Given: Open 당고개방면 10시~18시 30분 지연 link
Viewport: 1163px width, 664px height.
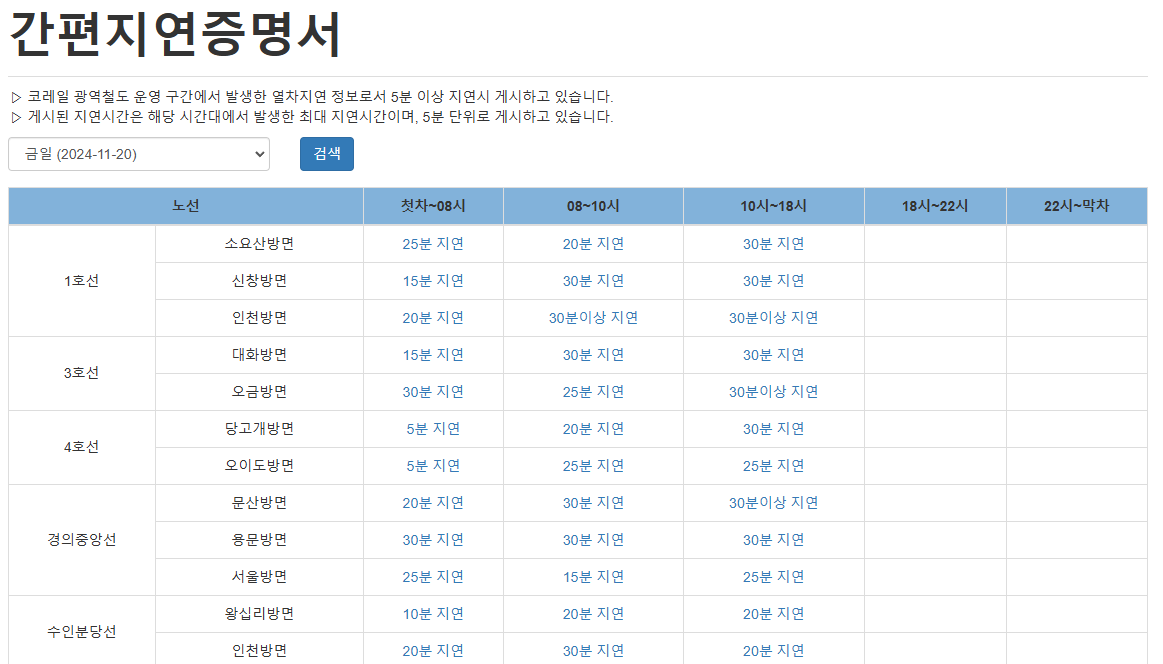Looking at the screenshot, I should [x=774, y=429].
